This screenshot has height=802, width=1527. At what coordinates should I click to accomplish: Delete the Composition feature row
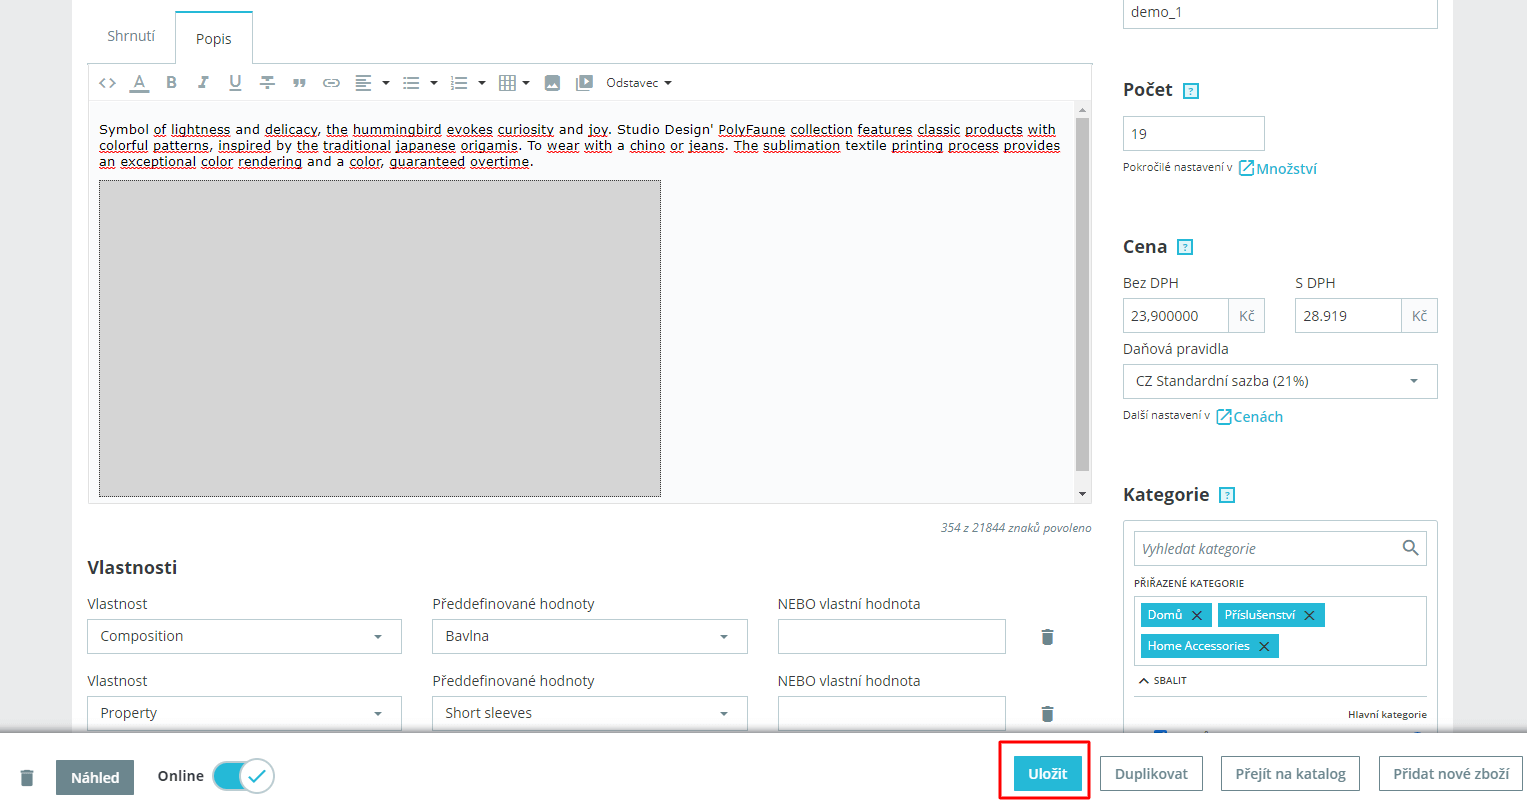point(1047,637)
